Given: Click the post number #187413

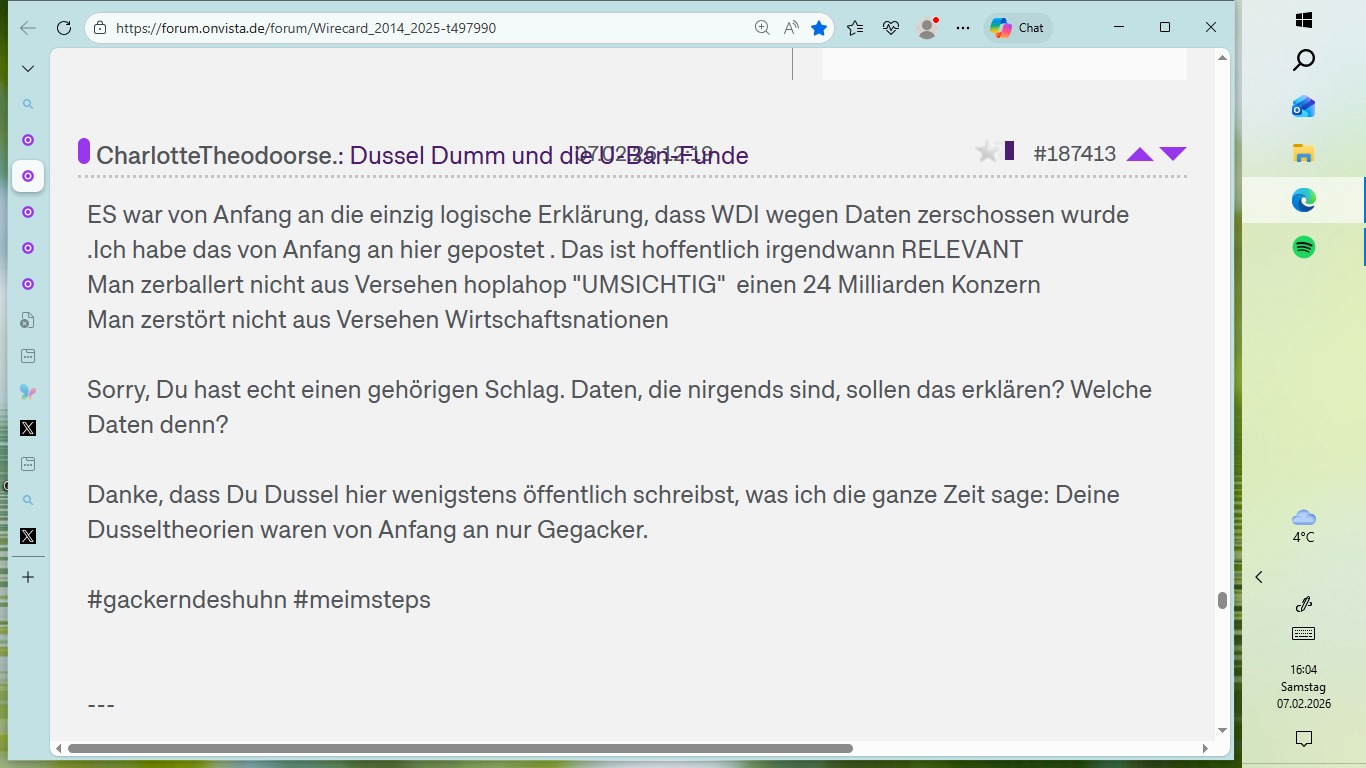Looking at the screenshot, I should (1075, 153).
